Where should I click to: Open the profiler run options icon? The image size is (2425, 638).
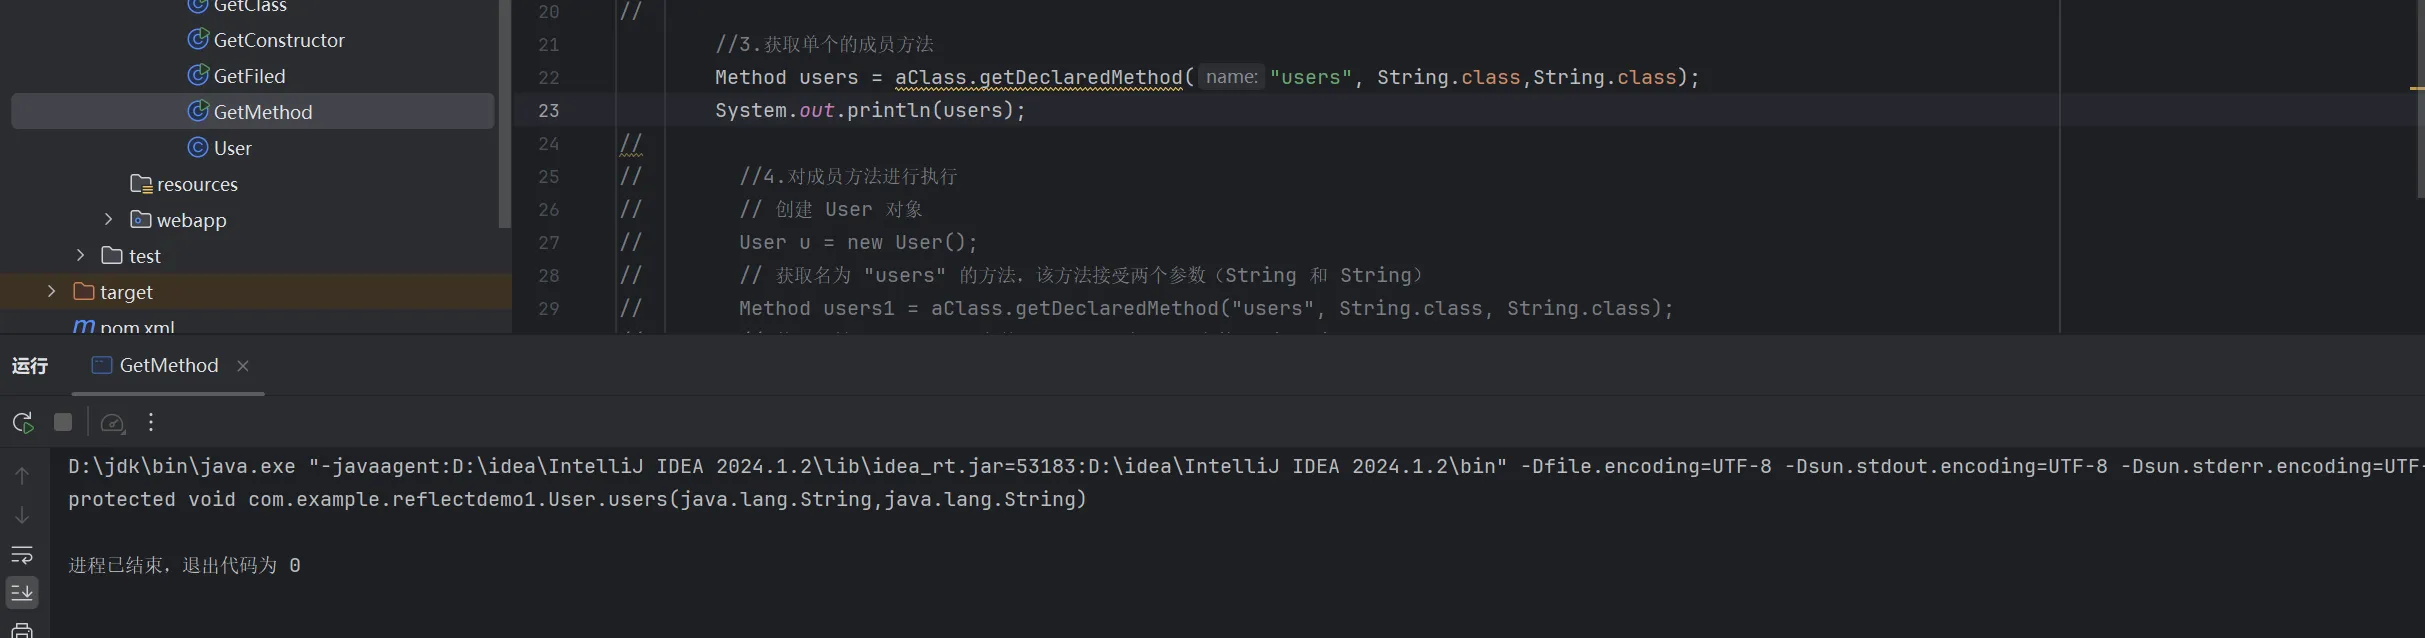(x=112, y=423)
